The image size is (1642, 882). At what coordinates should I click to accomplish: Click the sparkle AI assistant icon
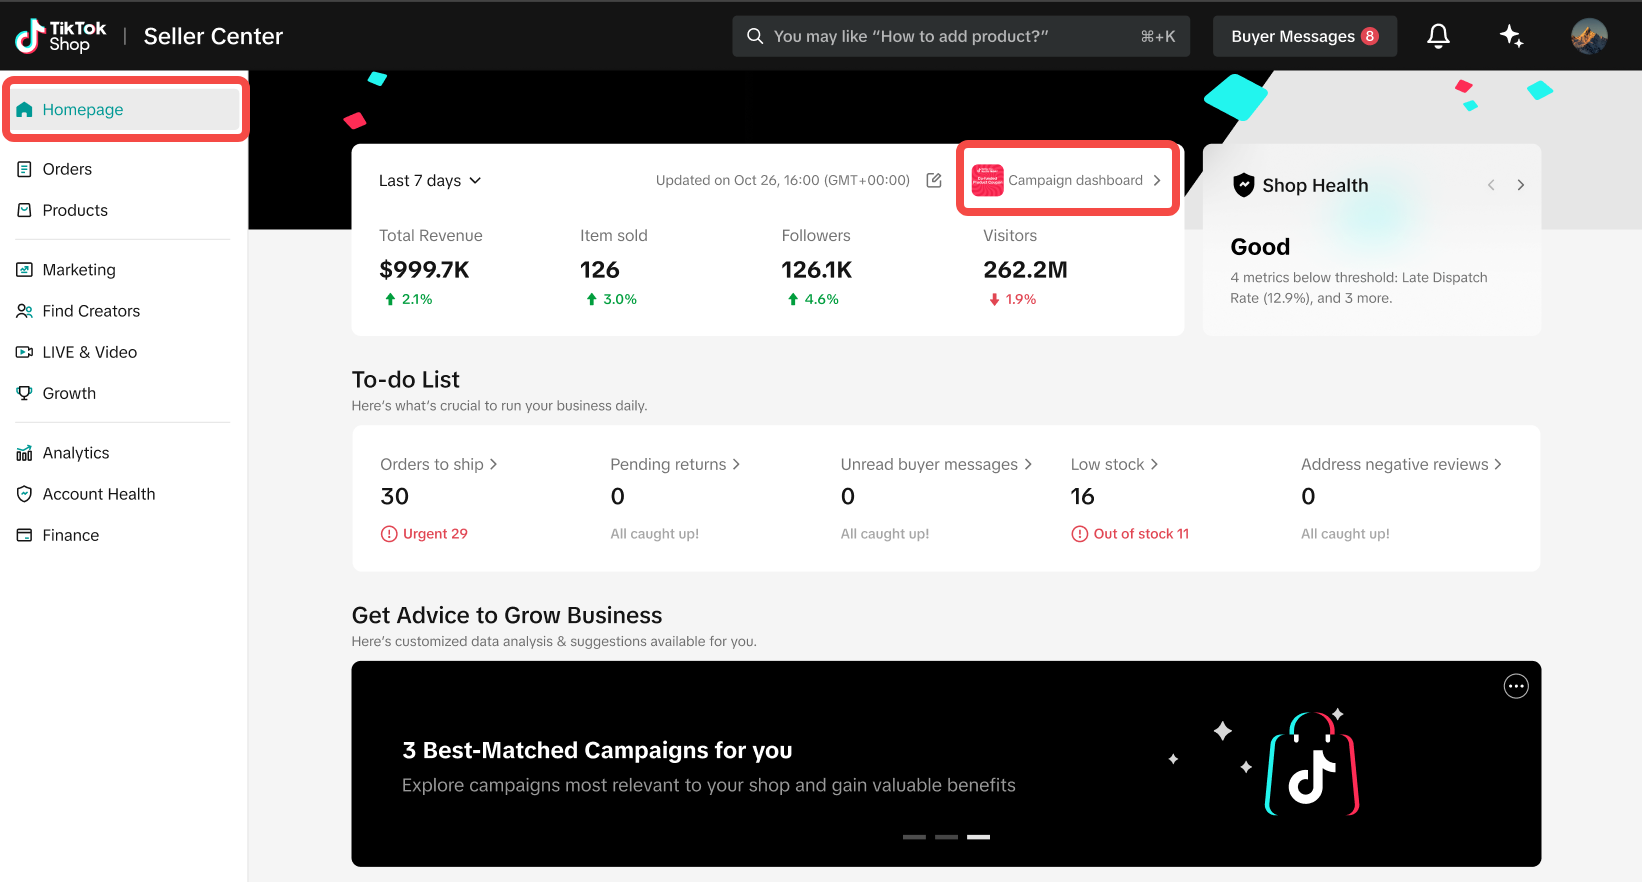tap(1511, 37)
